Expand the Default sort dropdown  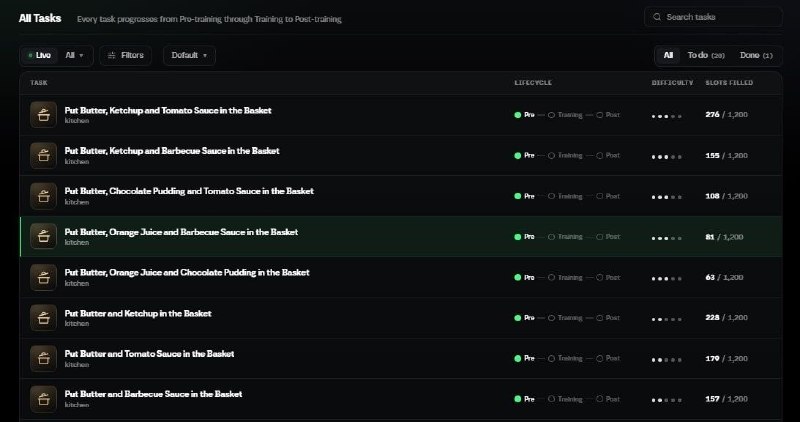(x=189, y=55)
